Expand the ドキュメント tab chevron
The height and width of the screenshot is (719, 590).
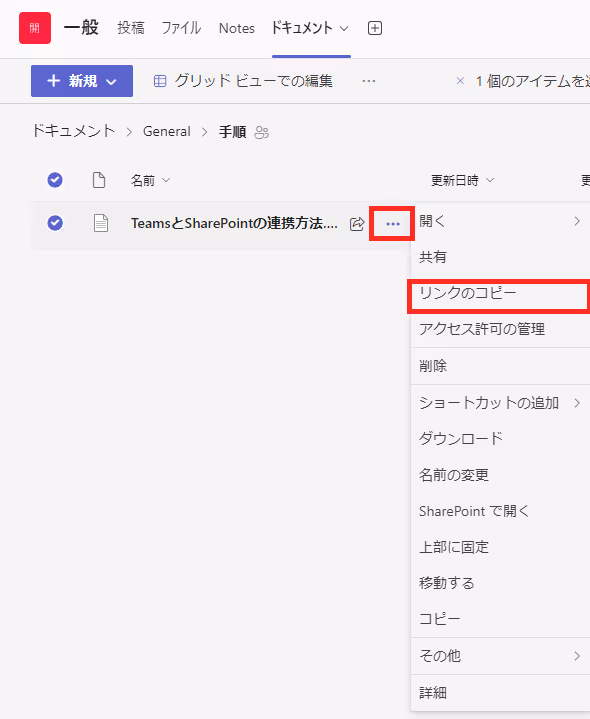coord(344,28)
